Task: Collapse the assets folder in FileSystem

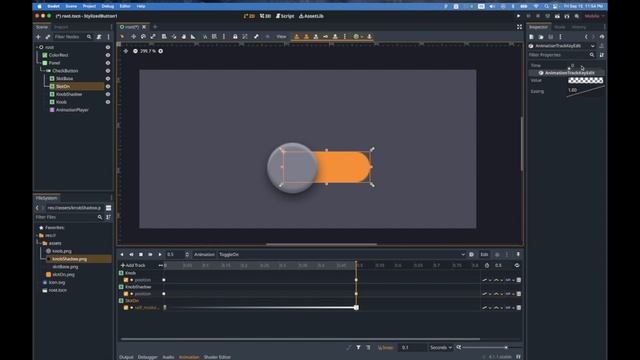Action: (40, 243)
